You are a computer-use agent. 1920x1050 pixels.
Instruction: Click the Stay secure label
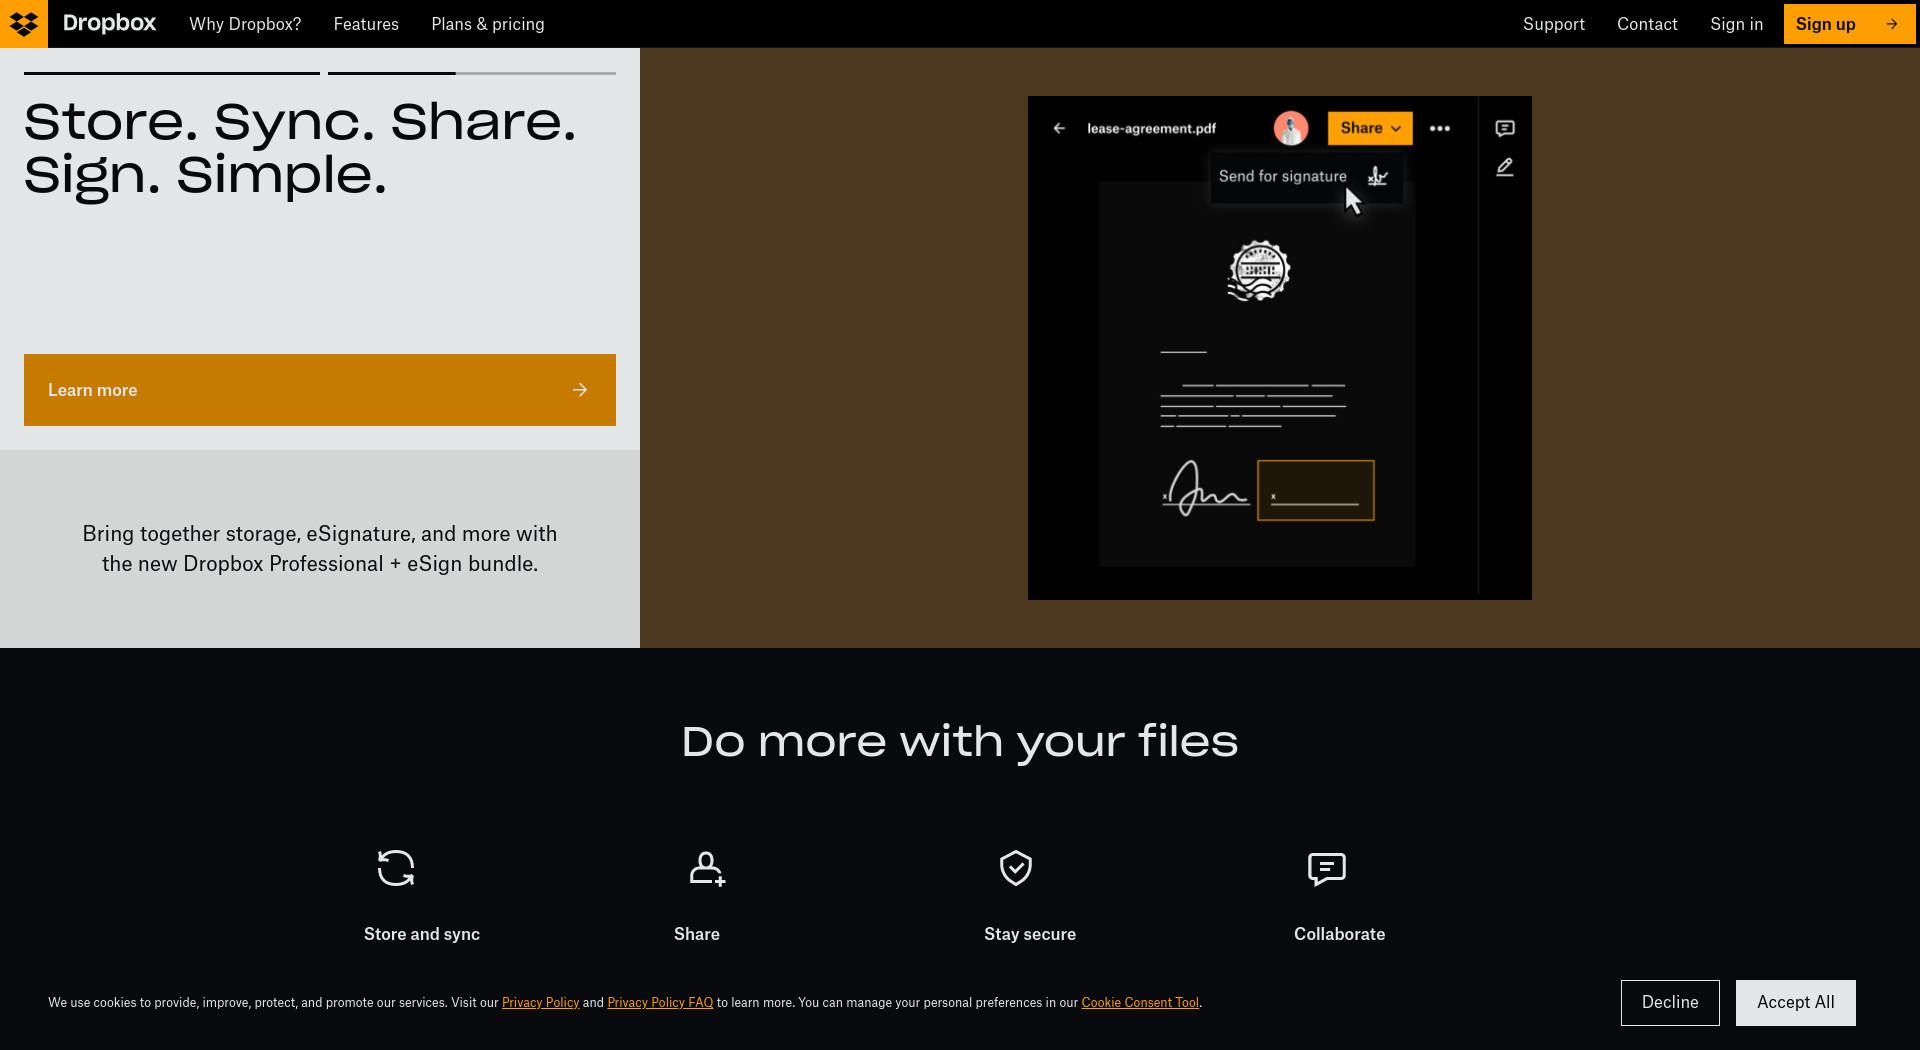[1030, 934]
